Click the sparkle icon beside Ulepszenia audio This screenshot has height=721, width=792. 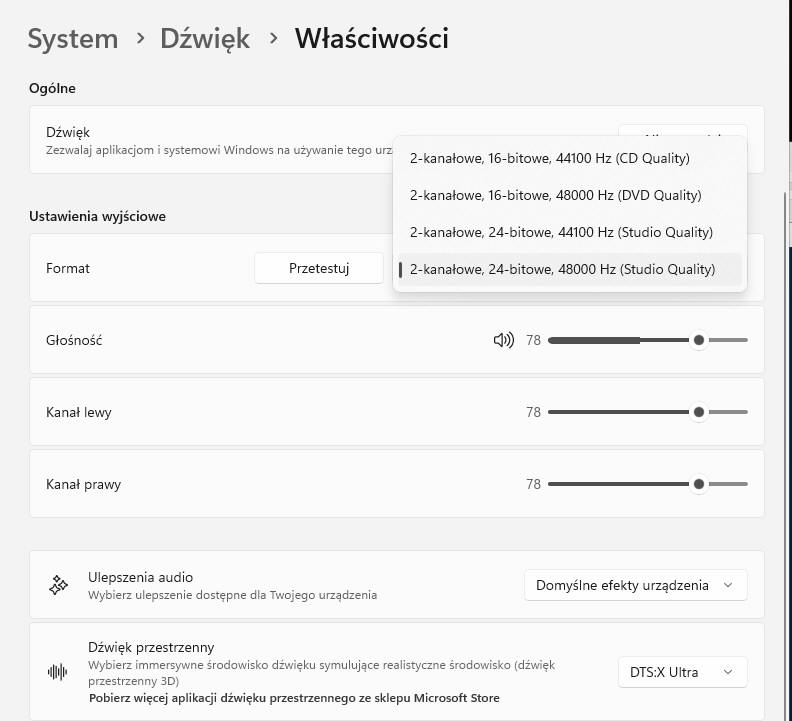(58, 585)
